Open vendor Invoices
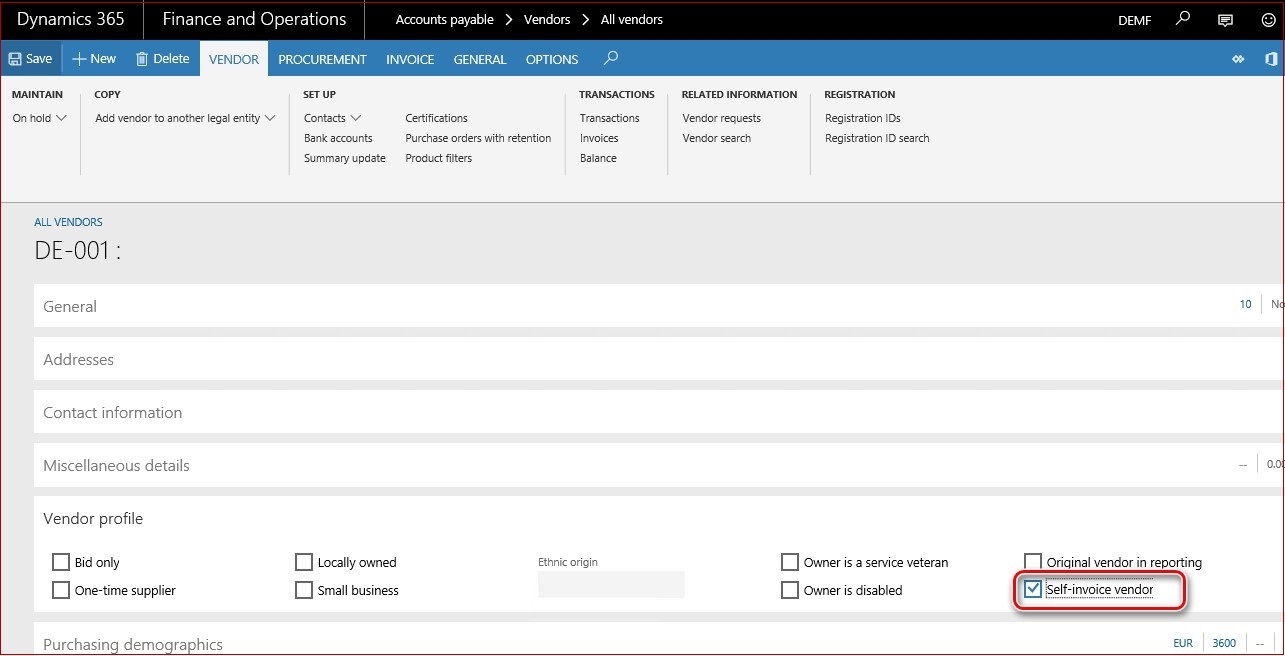The height and width of the screenshot is (656, 1285). (599, 138)
